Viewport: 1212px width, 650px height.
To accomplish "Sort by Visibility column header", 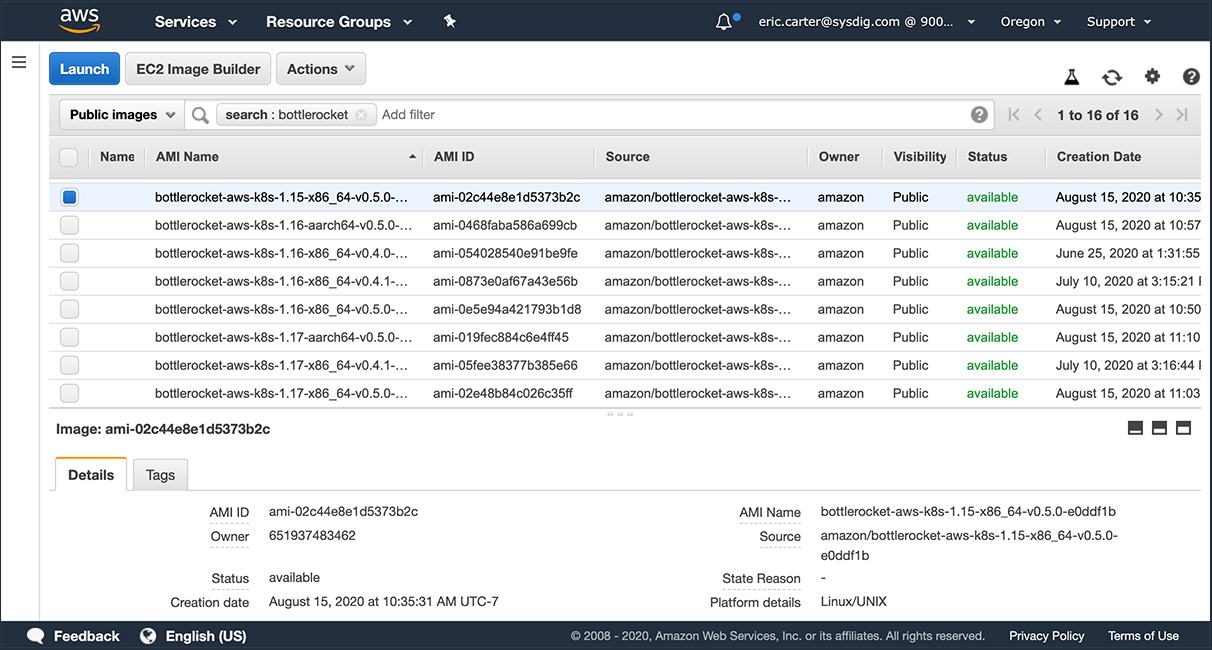I will click(919, 157).
